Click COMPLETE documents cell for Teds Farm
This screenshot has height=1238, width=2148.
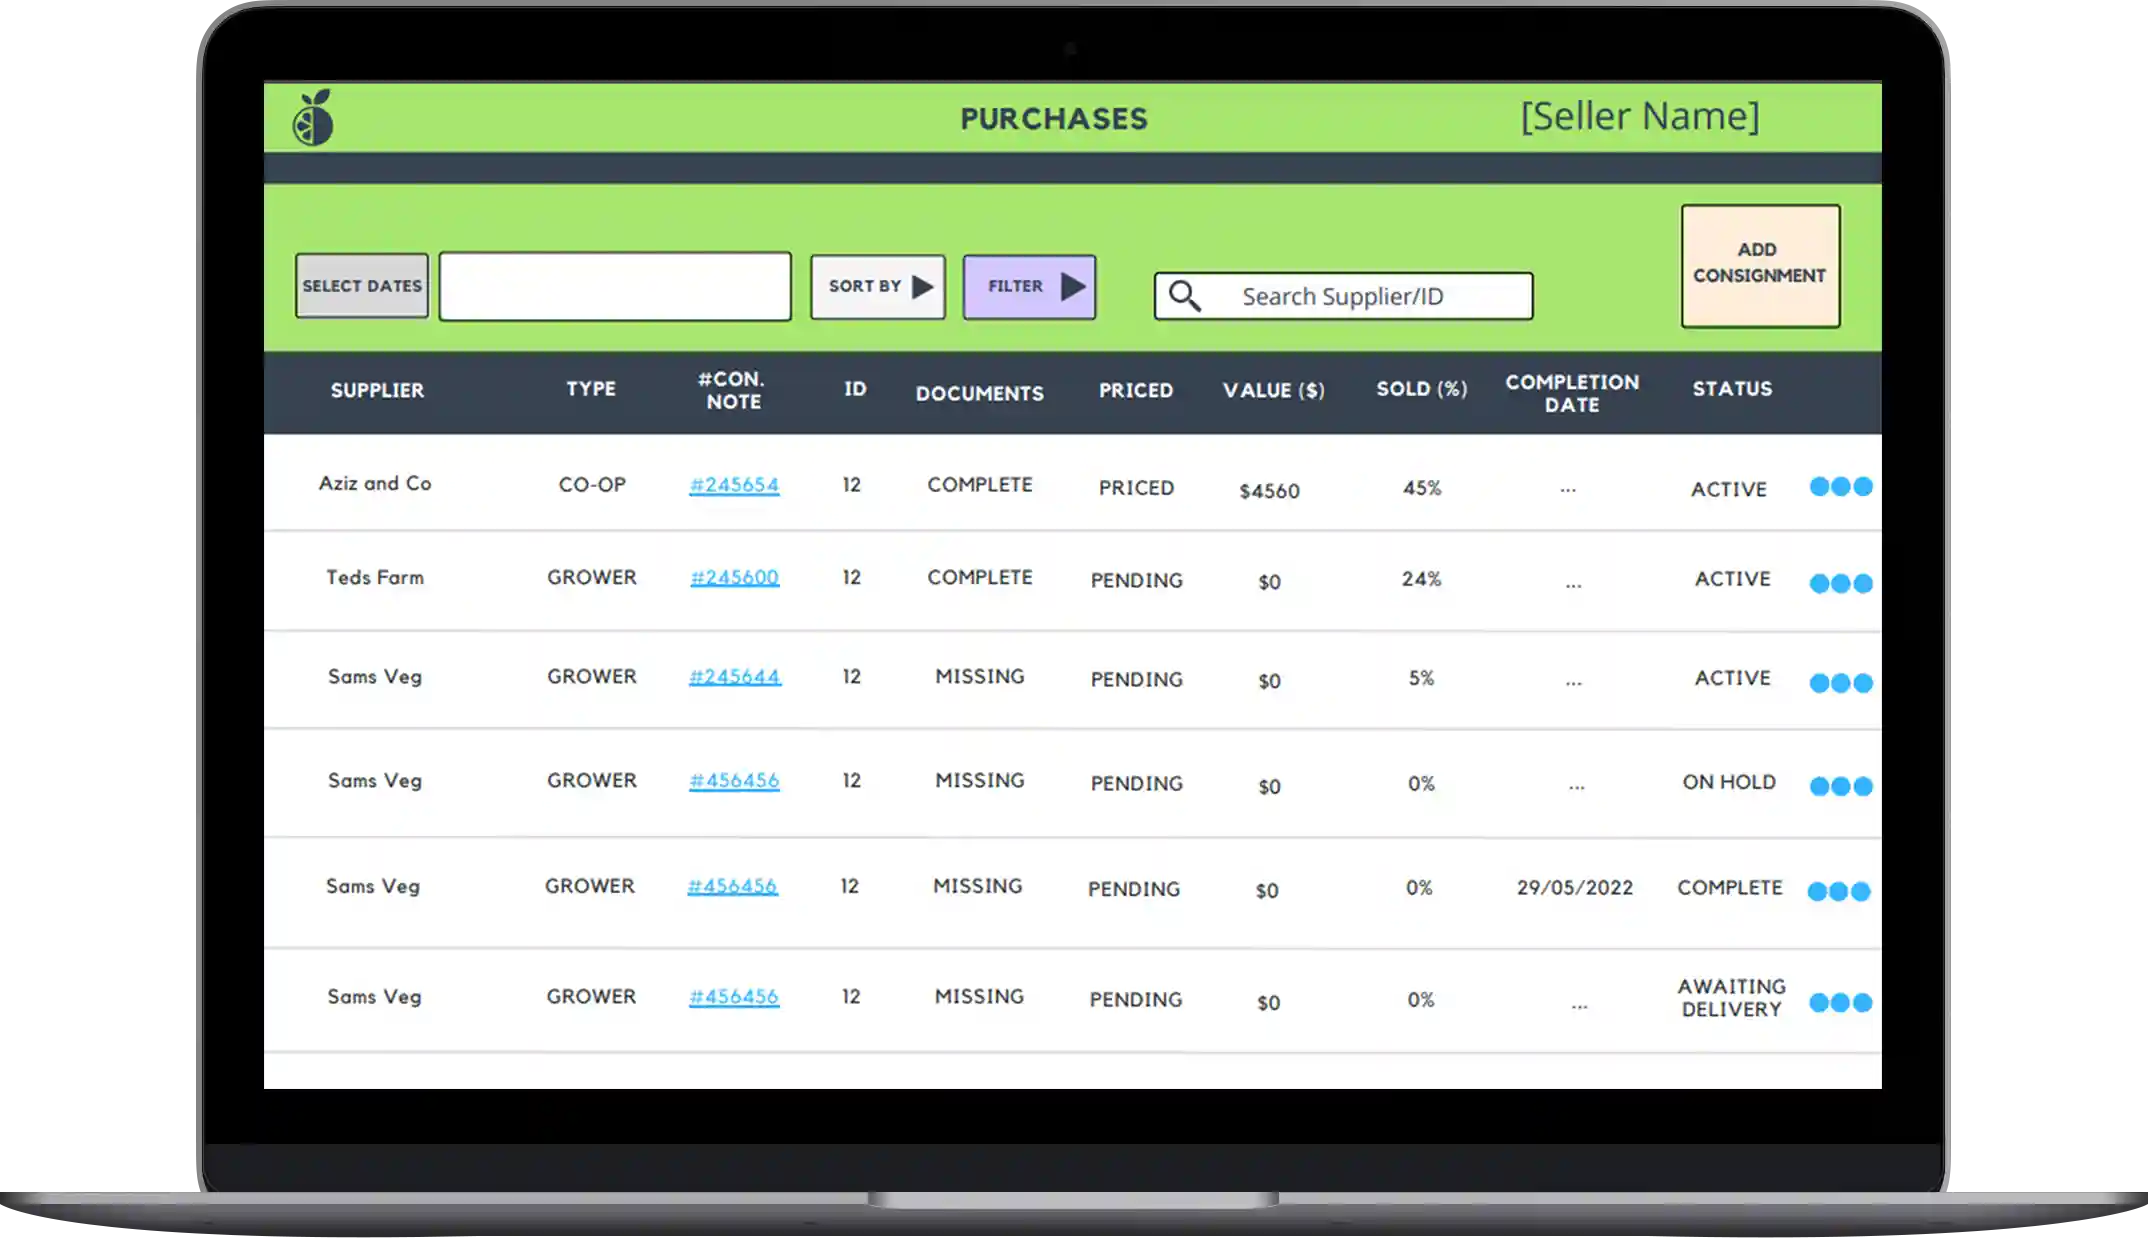[x=980, y=577]
